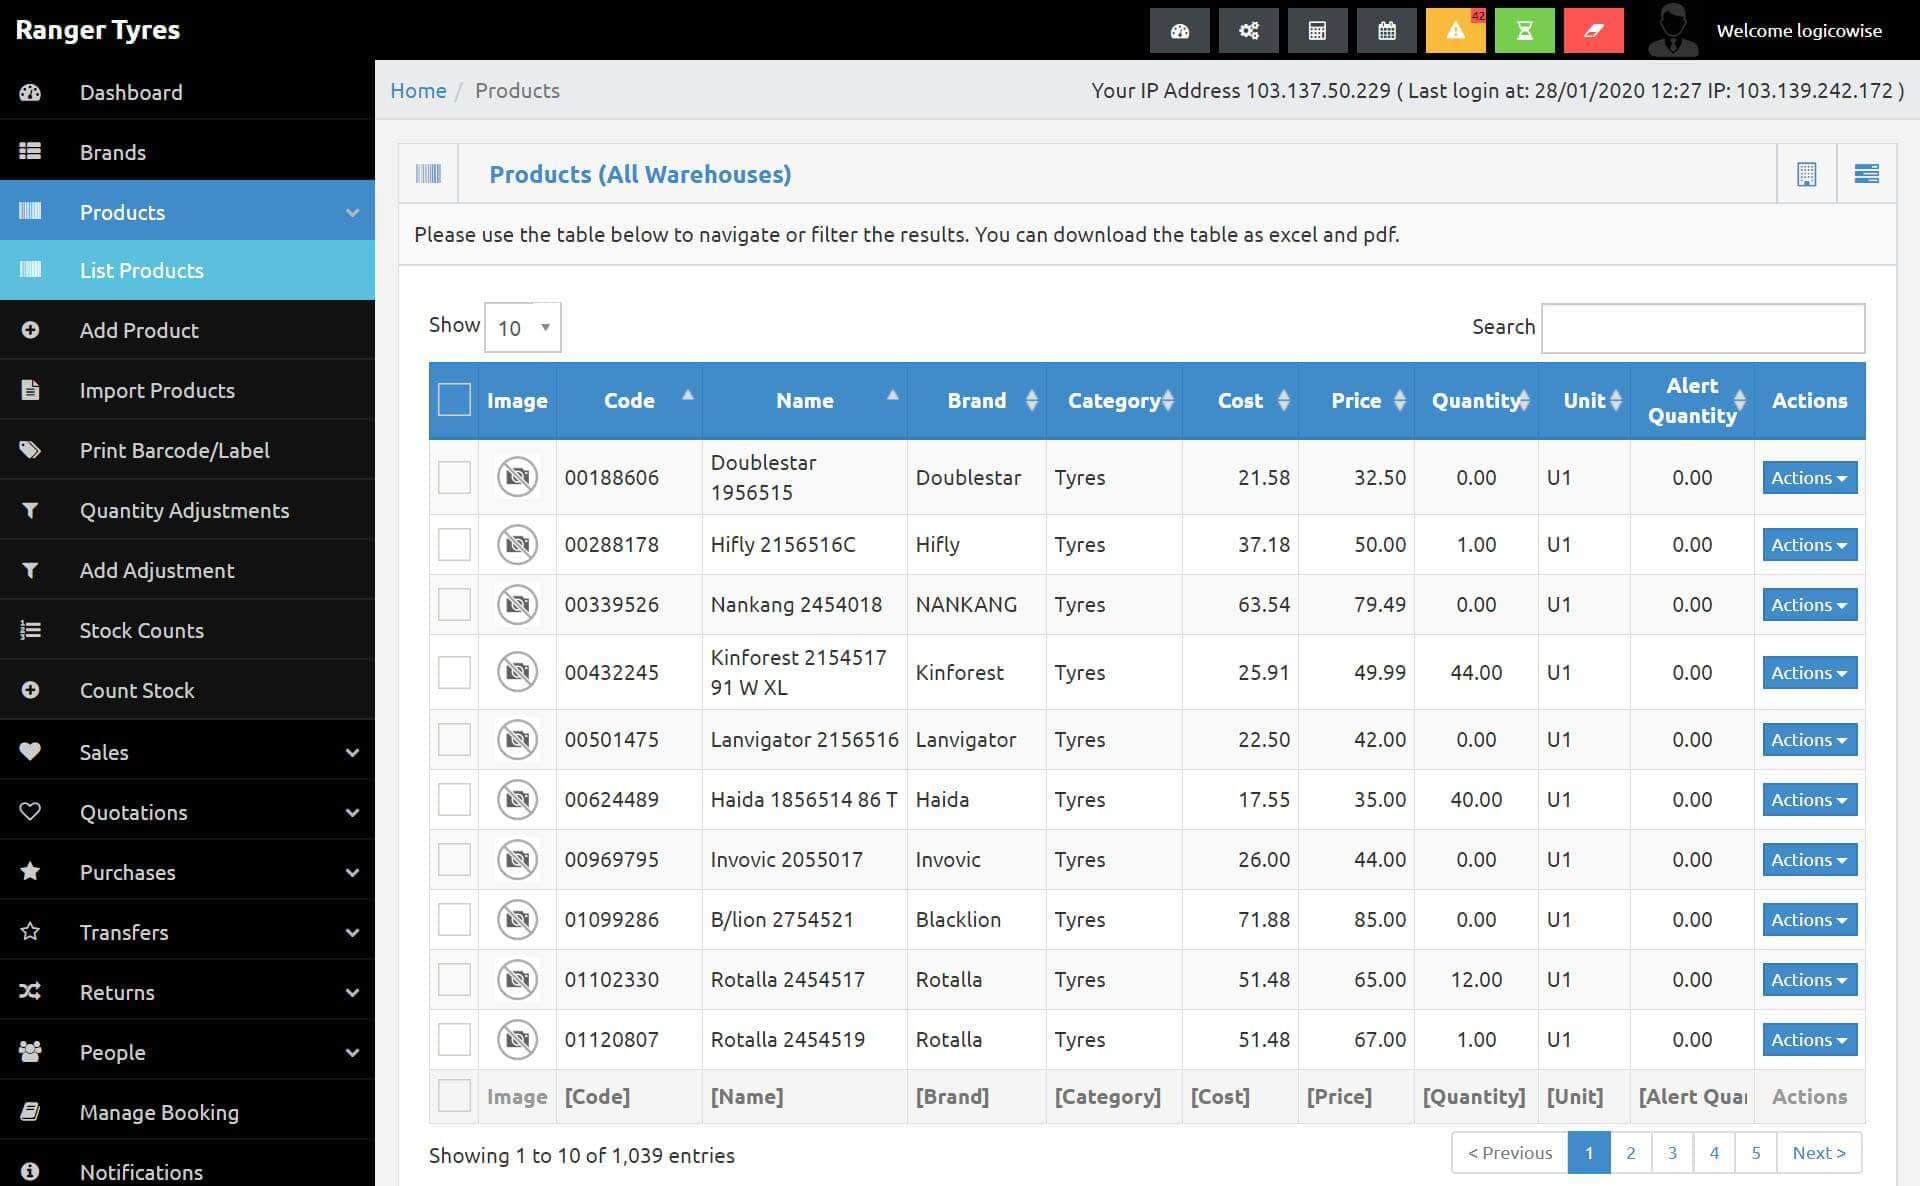The image size is (1920, 1186).
Task: Click the list-view icon in Products header
Action: (1866, 174)
